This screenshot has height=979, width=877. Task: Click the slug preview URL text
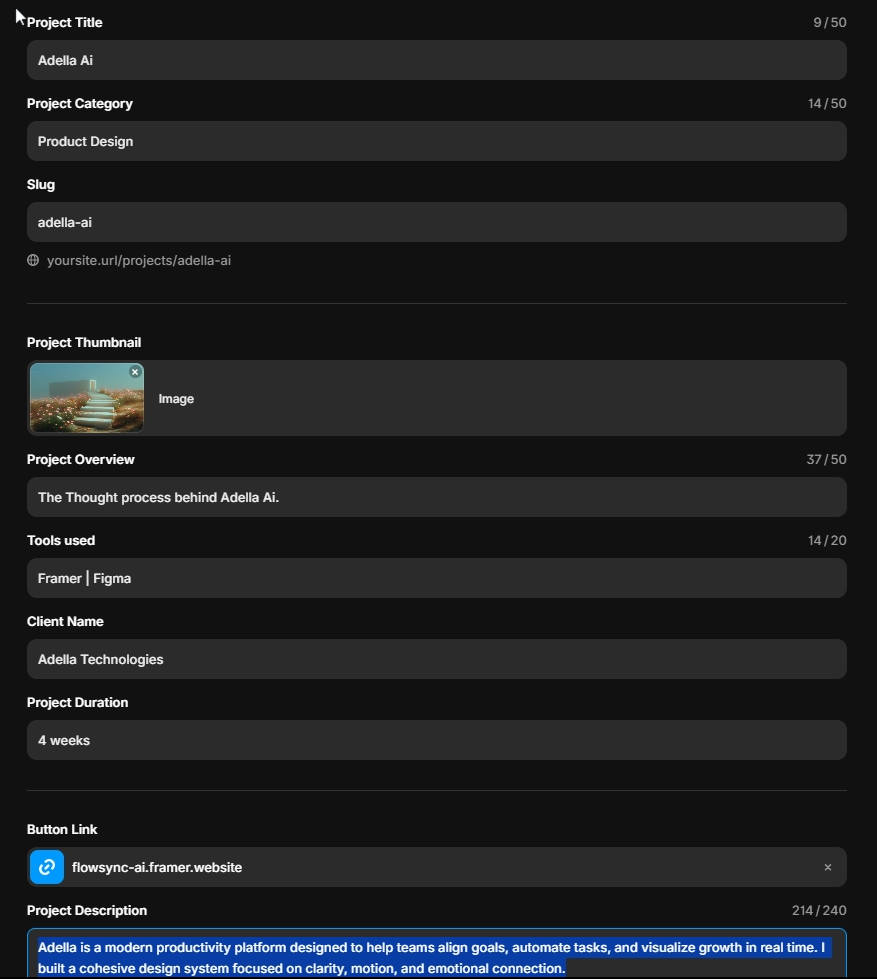(x=139, y=261)
